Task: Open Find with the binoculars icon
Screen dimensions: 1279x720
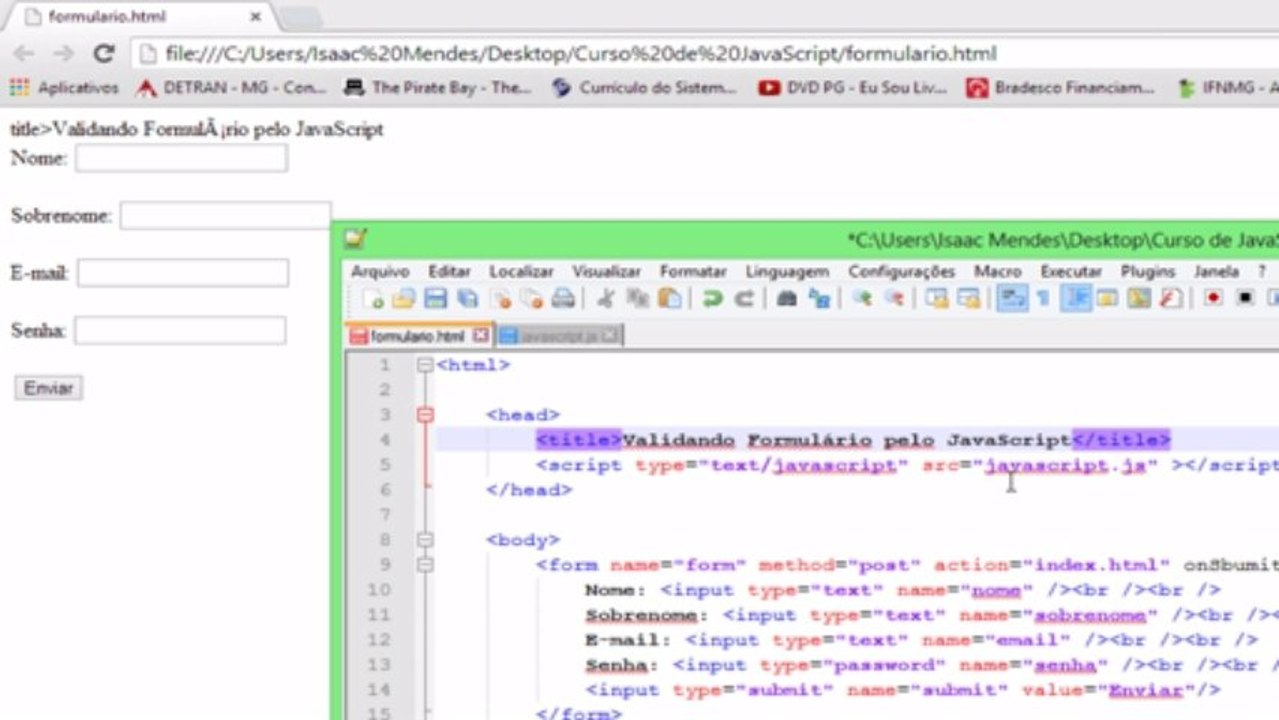Action: pyautogui.click(x=787, y=298)
